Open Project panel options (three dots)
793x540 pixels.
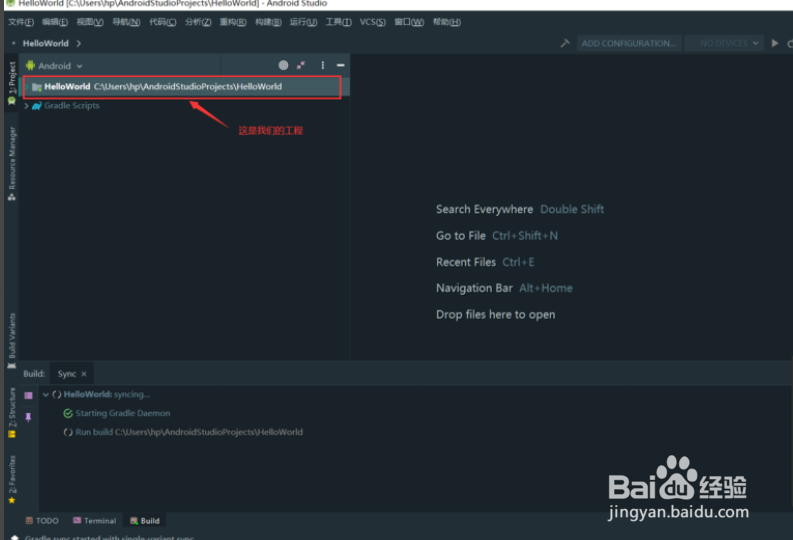click(x=323, y=65)
